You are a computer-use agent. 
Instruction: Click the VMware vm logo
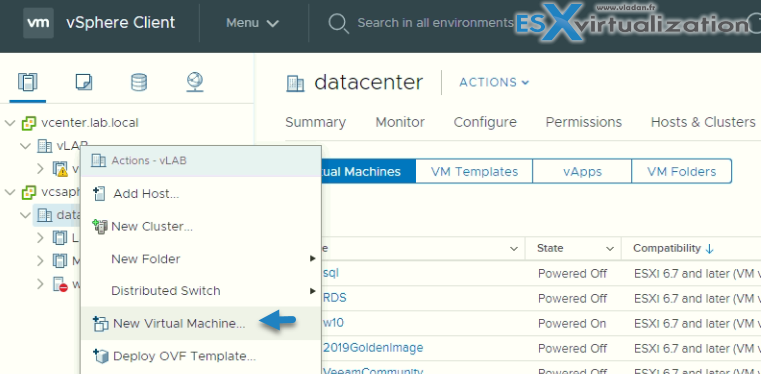point(38,23)
